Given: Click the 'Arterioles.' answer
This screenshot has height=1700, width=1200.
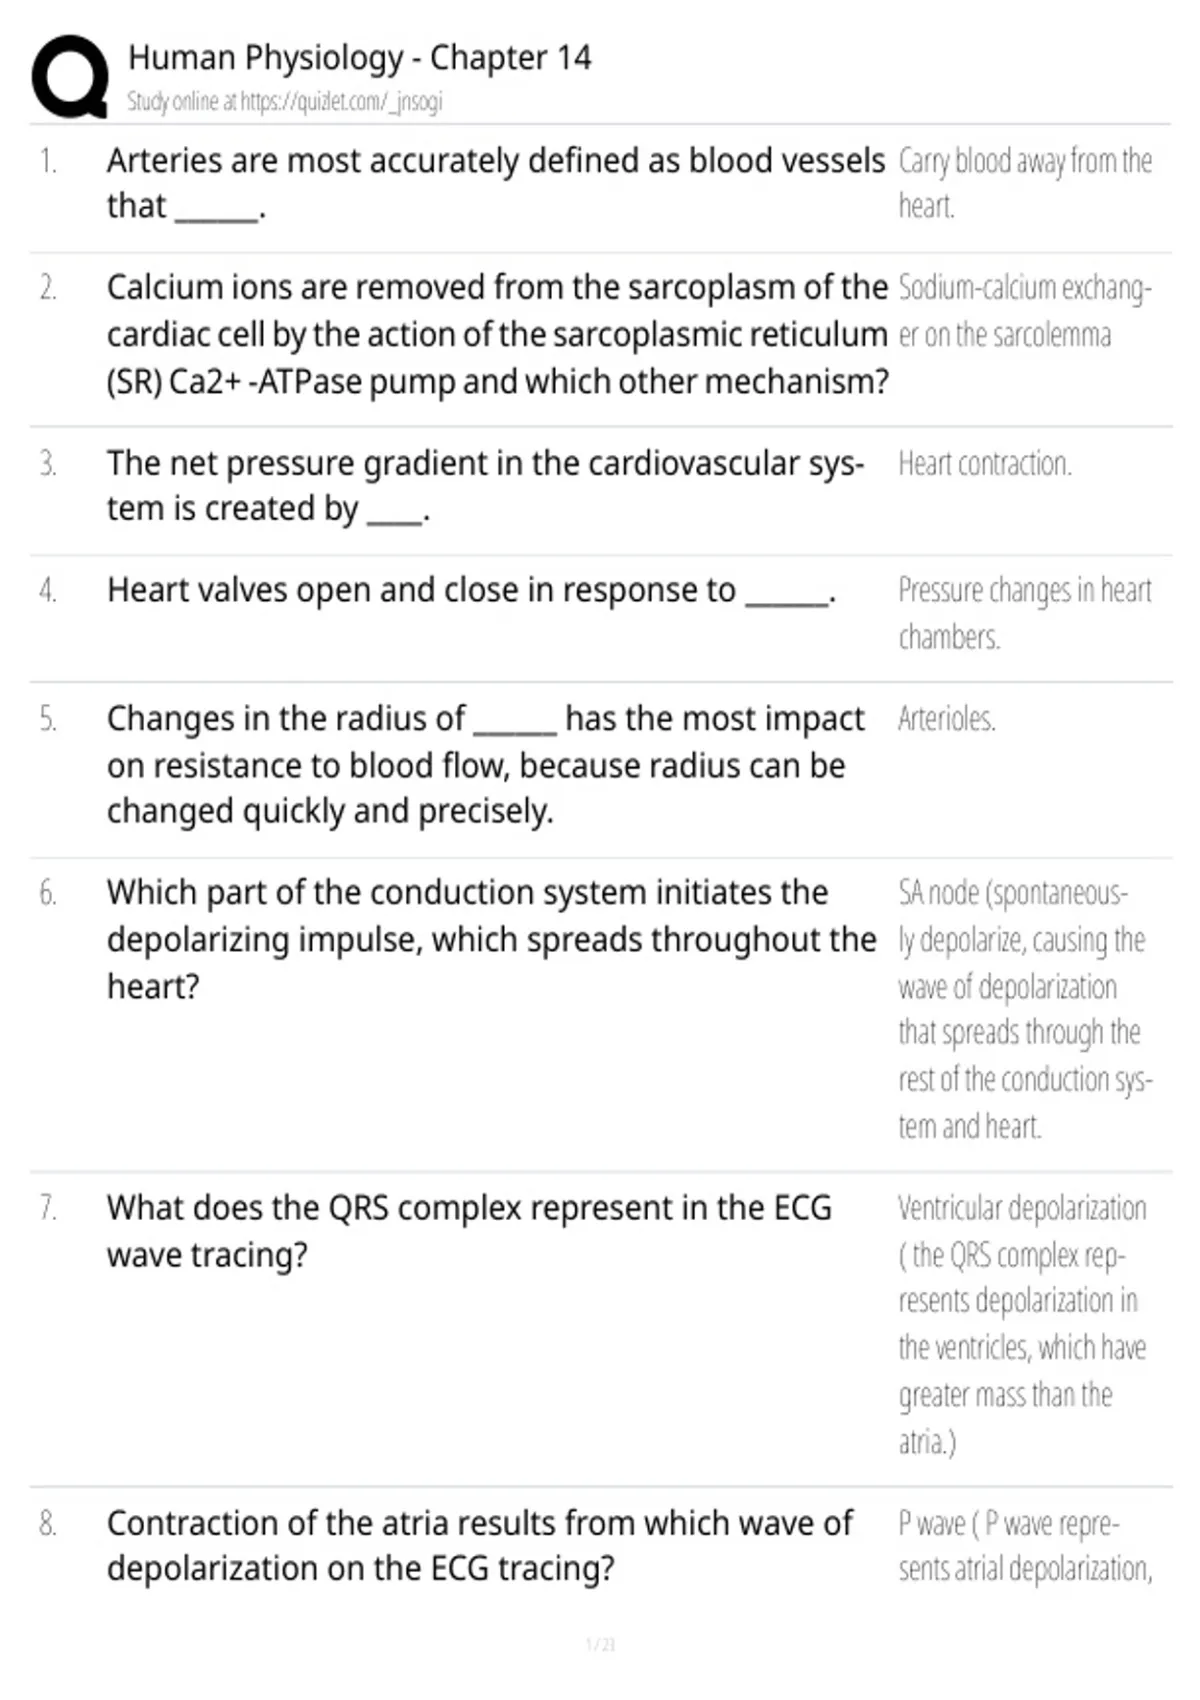Looking at the screenshot, I should (947, 719).
